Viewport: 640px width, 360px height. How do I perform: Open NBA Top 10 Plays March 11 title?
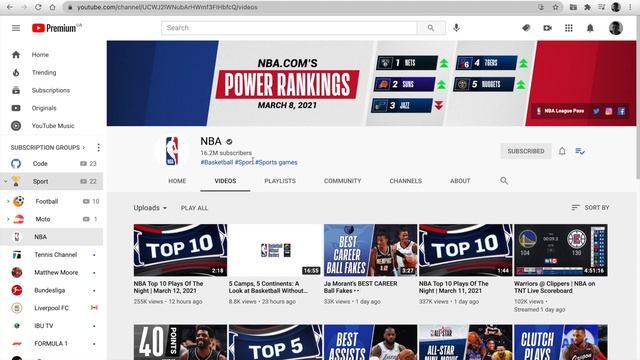453,287
